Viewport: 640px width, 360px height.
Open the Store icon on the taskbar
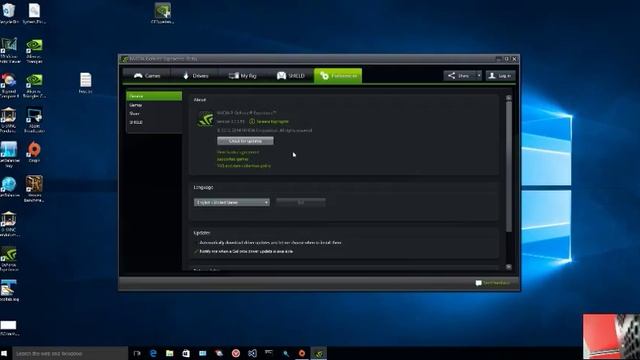pyautogui.click(x=186, y=353)
